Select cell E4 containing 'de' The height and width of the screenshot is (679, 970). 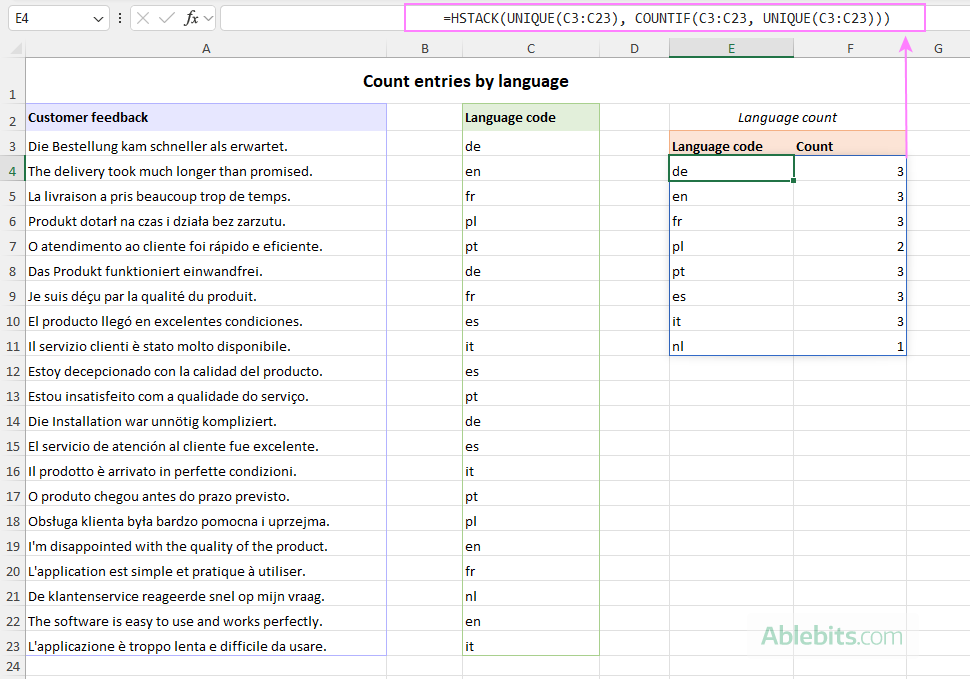(731, 168)
